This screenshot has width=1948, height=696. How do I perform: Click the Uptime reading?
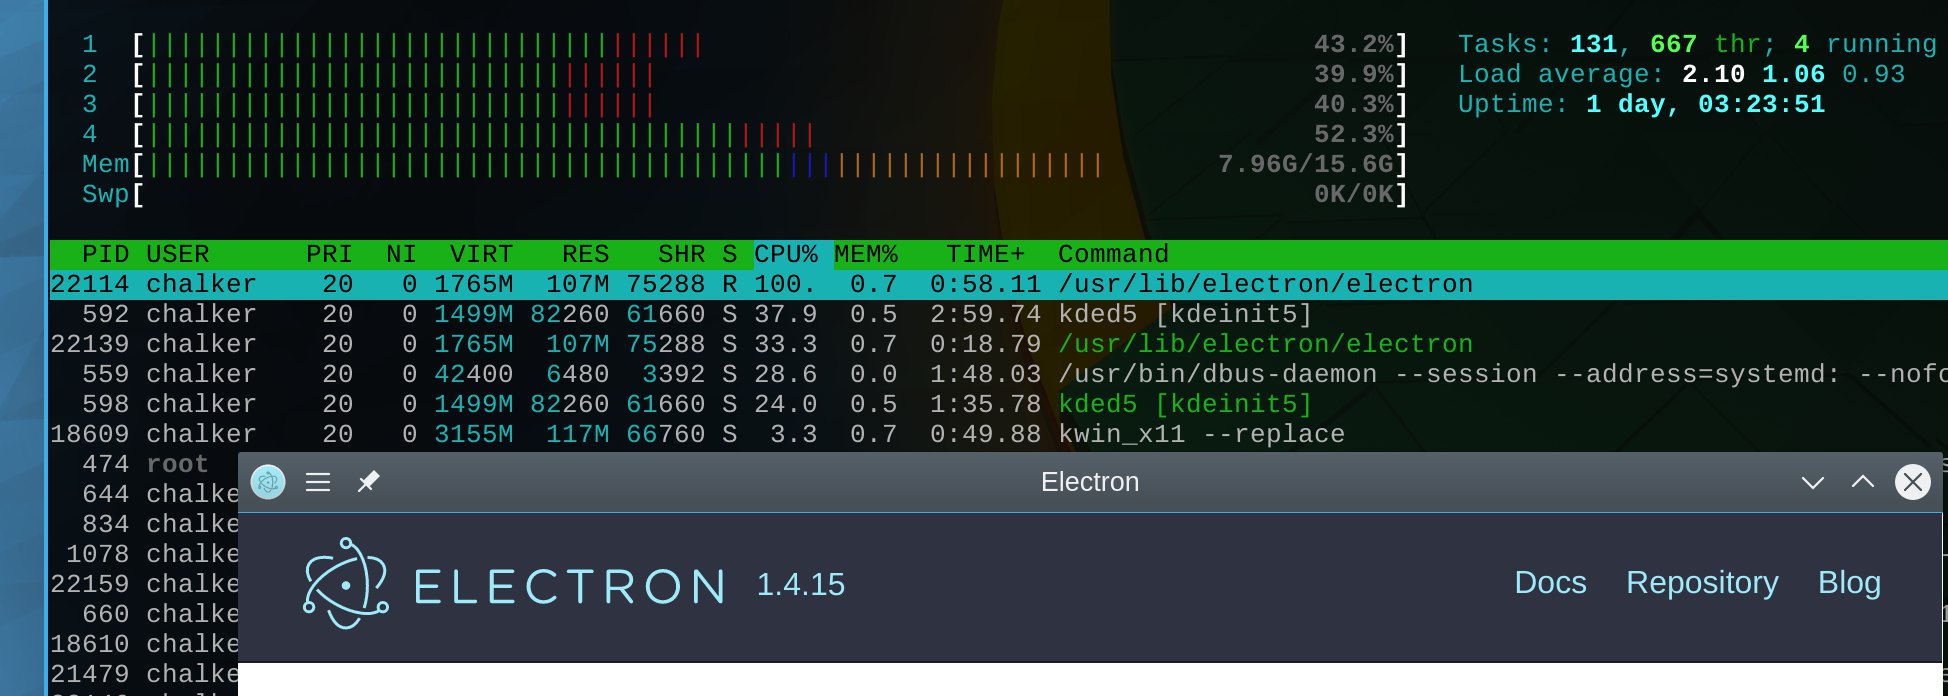click(1641, 104)
